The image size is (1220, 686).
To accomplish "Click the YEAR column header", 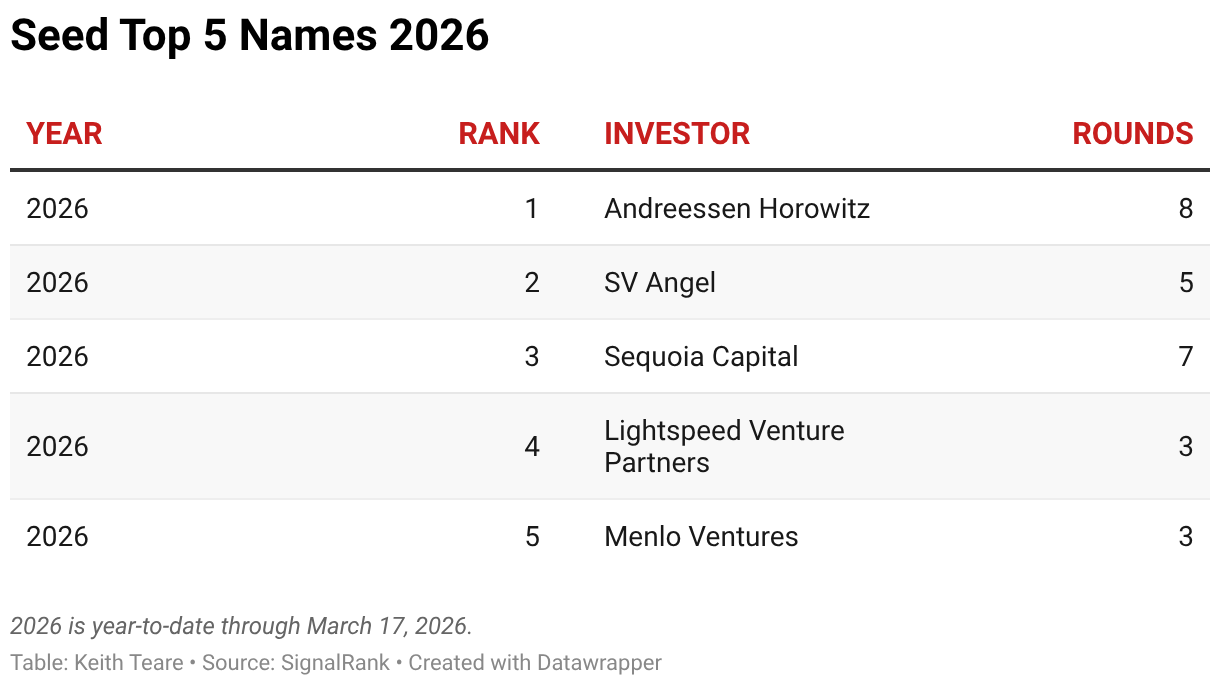I will 64,134.
